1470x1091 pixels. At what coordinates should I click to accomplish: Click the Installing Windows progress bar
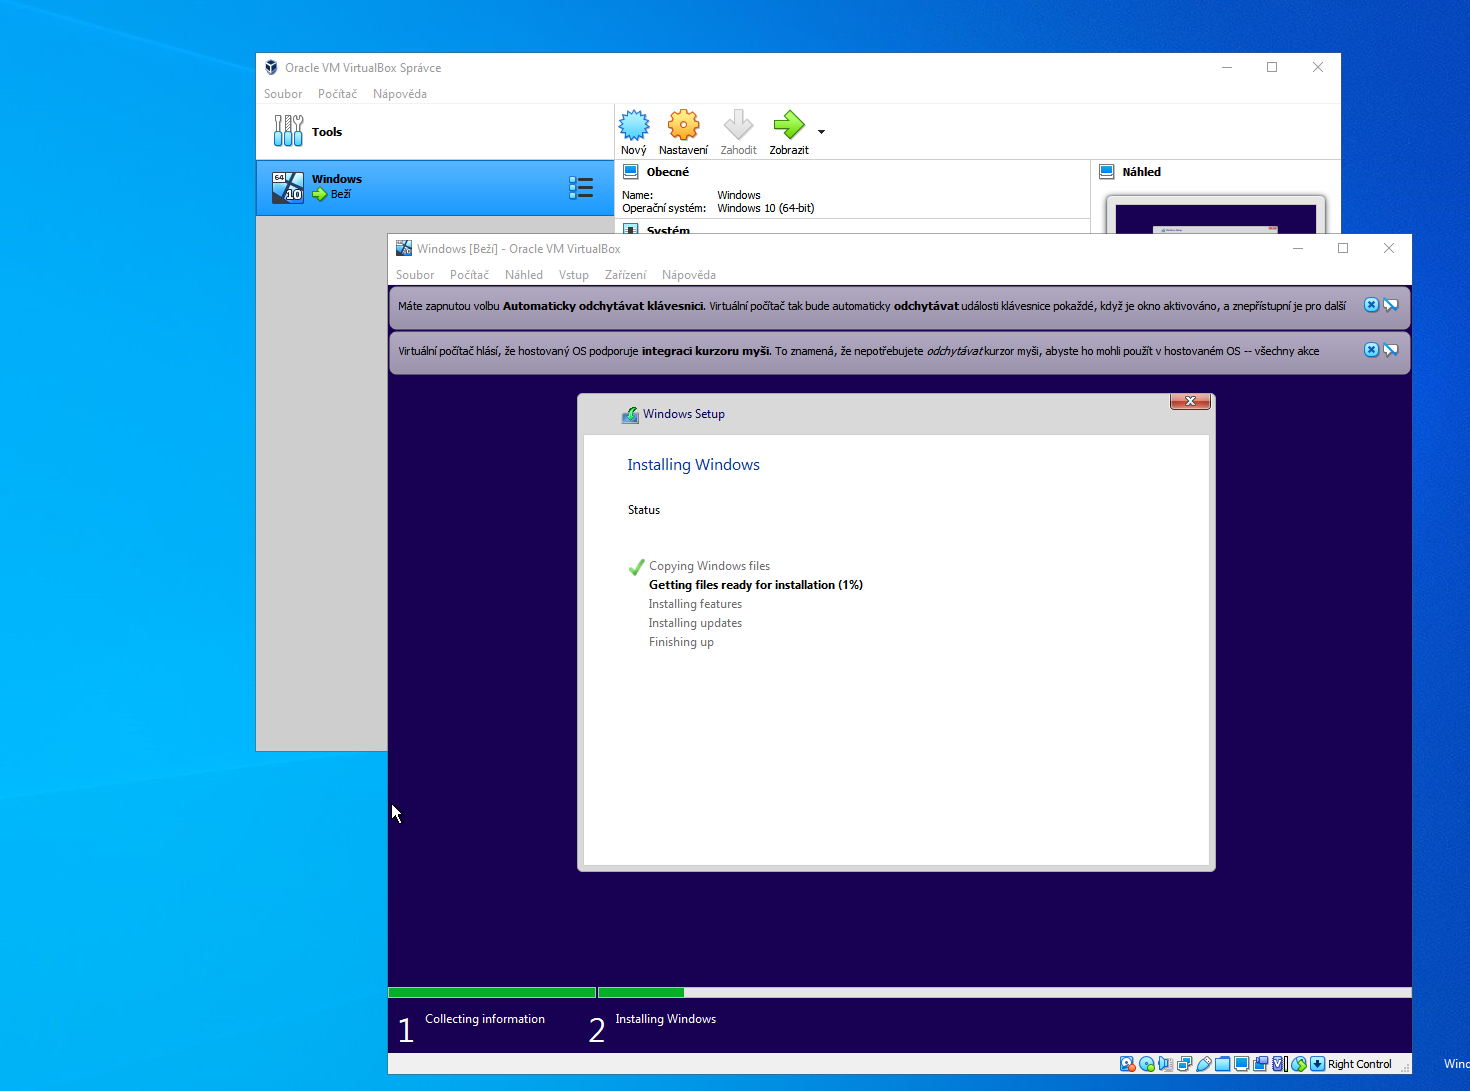1005,993
